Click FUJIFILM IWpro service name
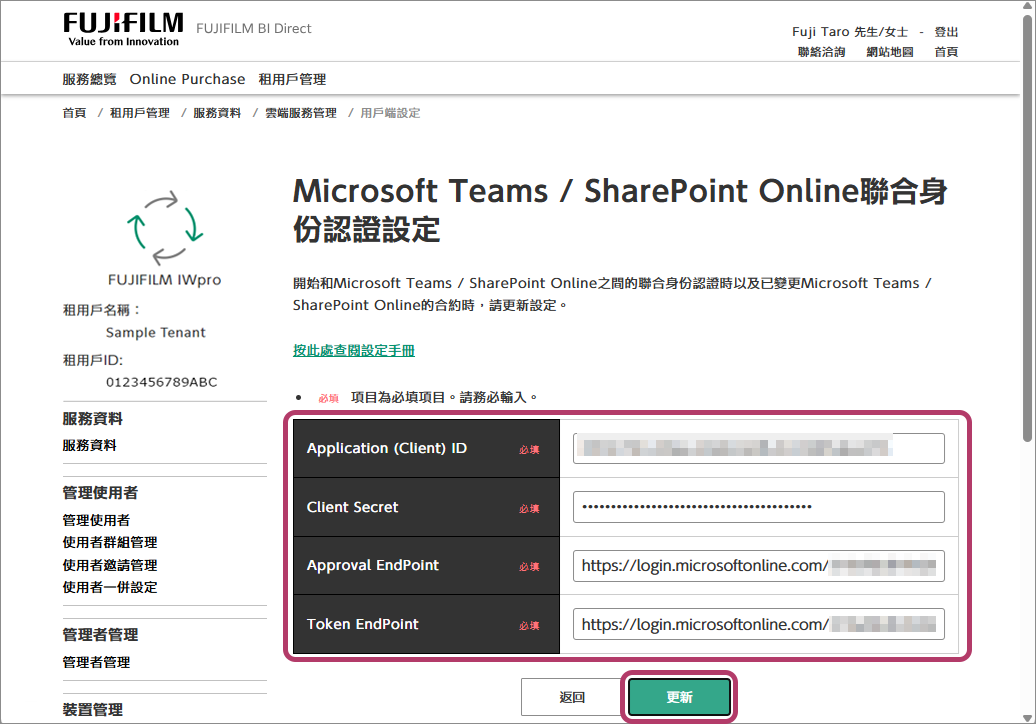 pyautogui.click(x=165, y=280)
